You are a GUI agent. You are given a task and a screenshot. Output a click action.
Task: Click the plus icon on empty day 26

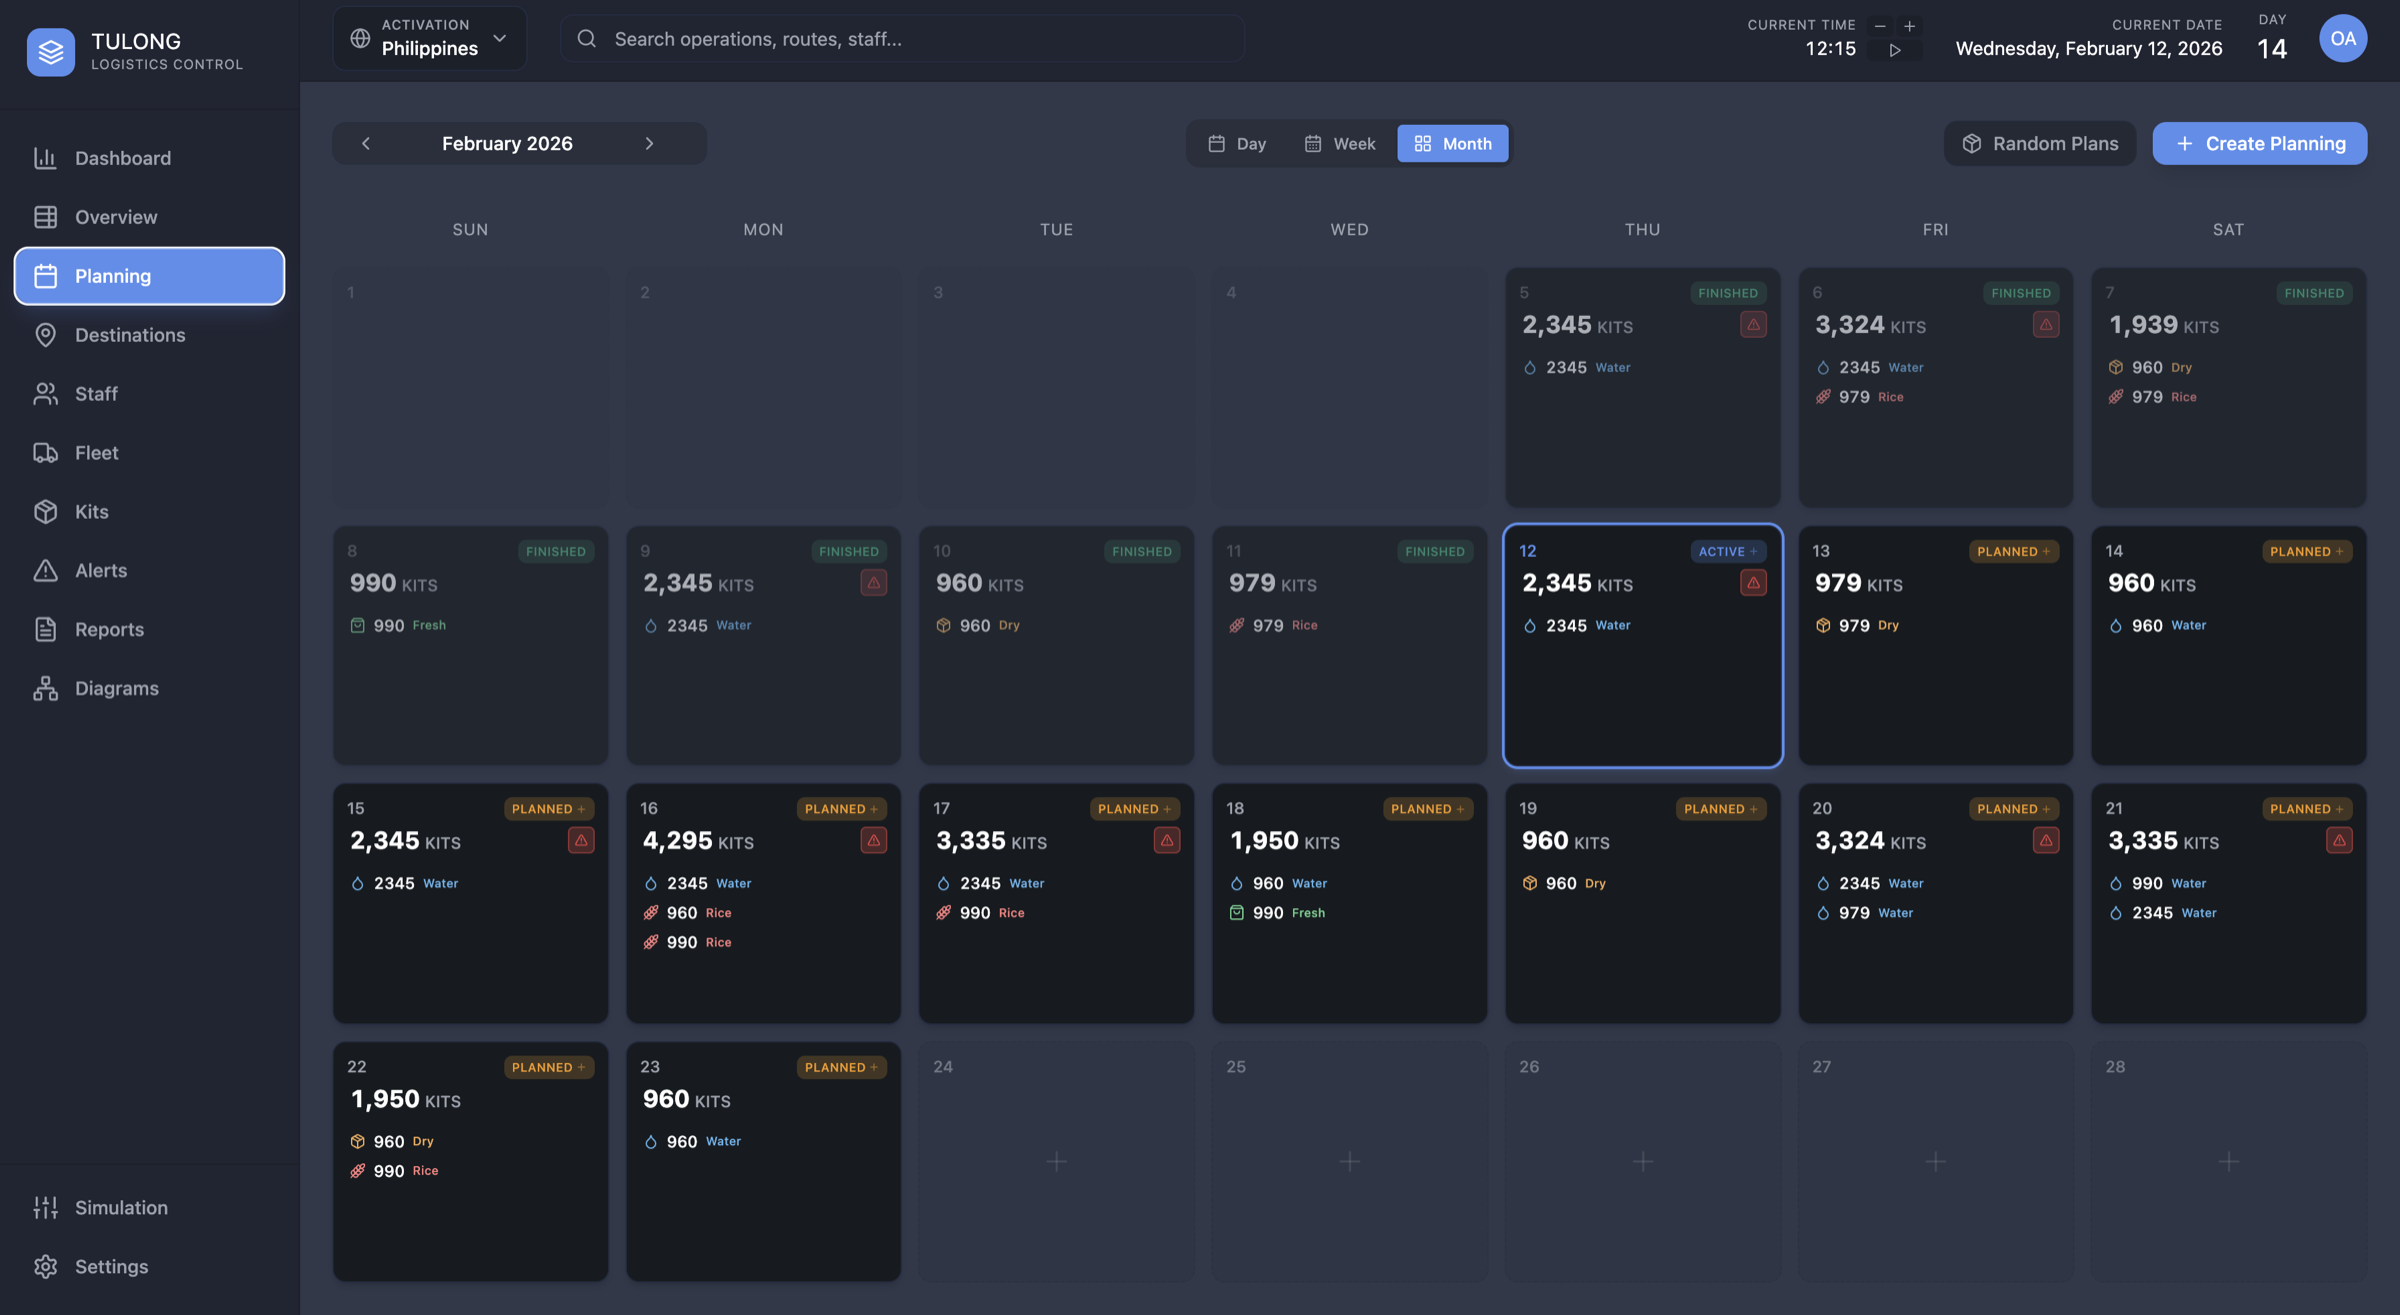pyautogui.click(x=1642, y=1161)
